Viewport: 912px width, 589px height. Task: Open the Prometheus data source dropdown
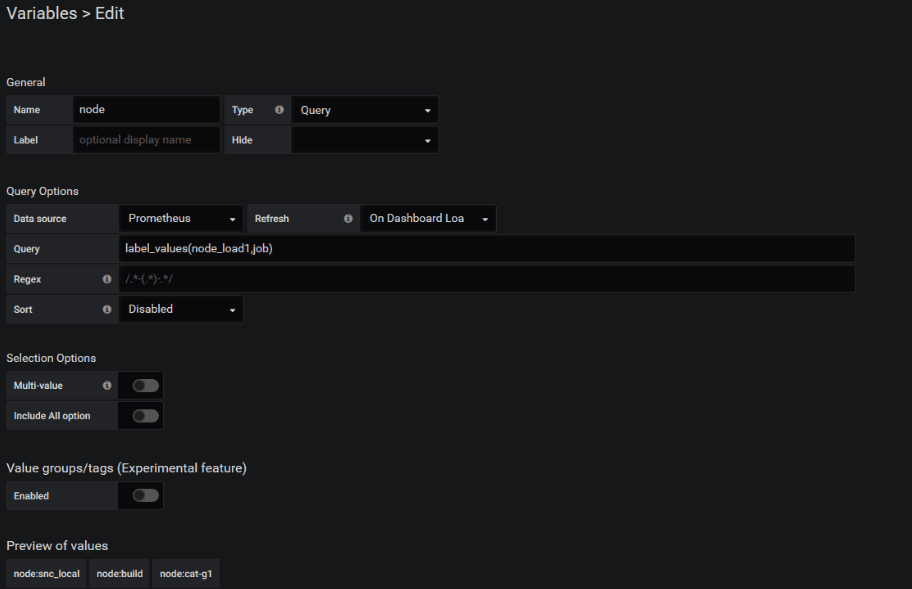point(181,219)
